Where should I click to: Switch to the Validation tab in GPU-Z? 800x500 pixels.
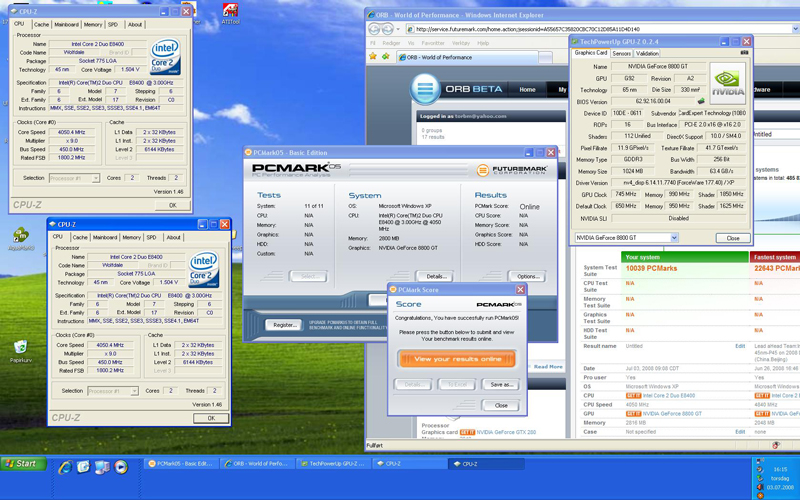click(x=647, y=53)
